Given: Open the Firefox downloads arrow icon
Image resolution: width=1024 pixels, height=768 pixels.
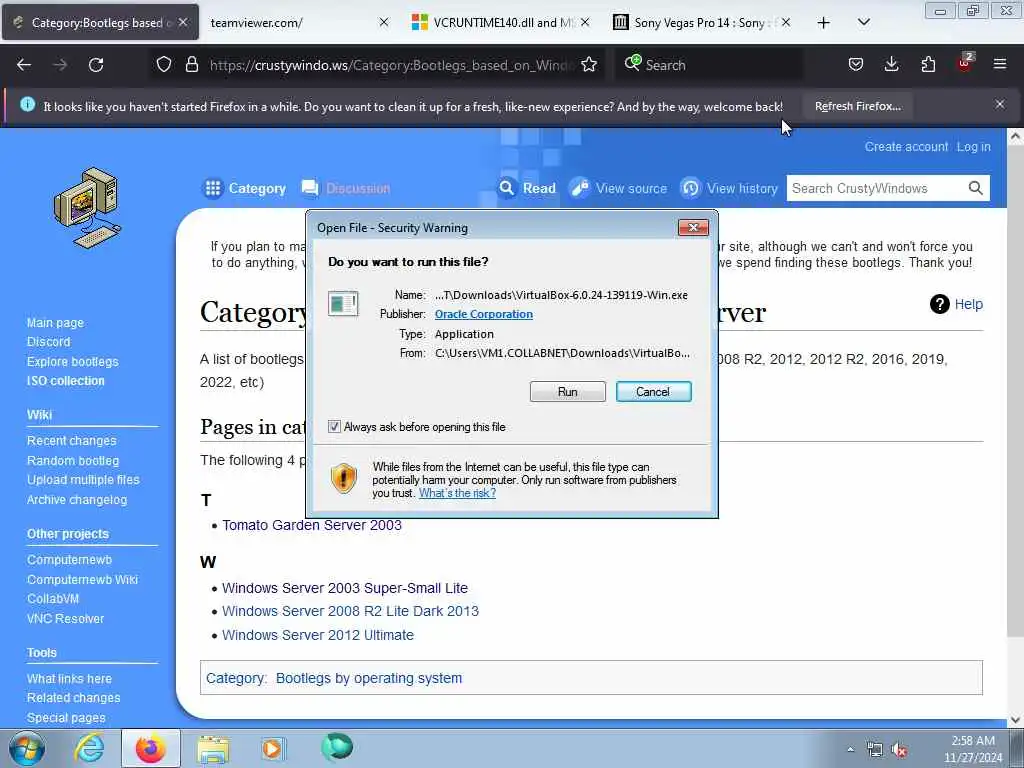Looking at the screenshot, I should click(891, 65).
